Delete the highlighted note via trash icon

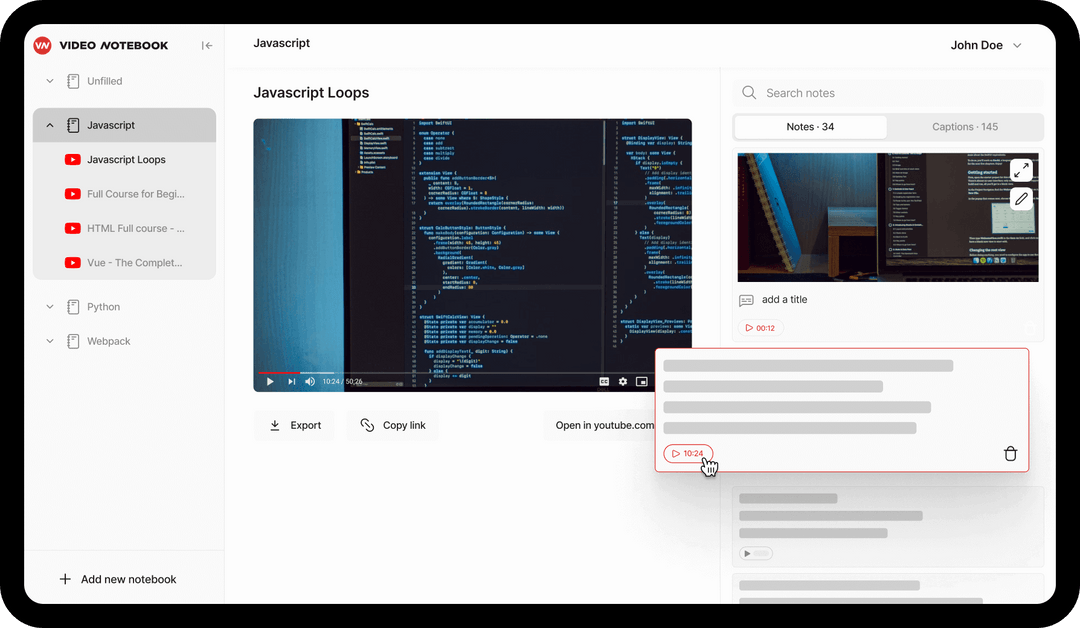[x=1010, y=453]
